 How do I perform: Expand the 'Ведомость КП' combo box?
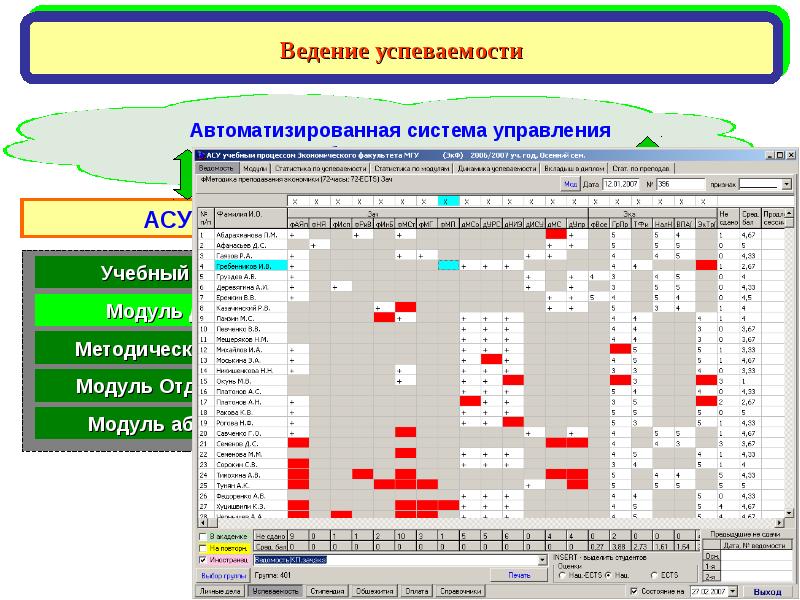543,560
